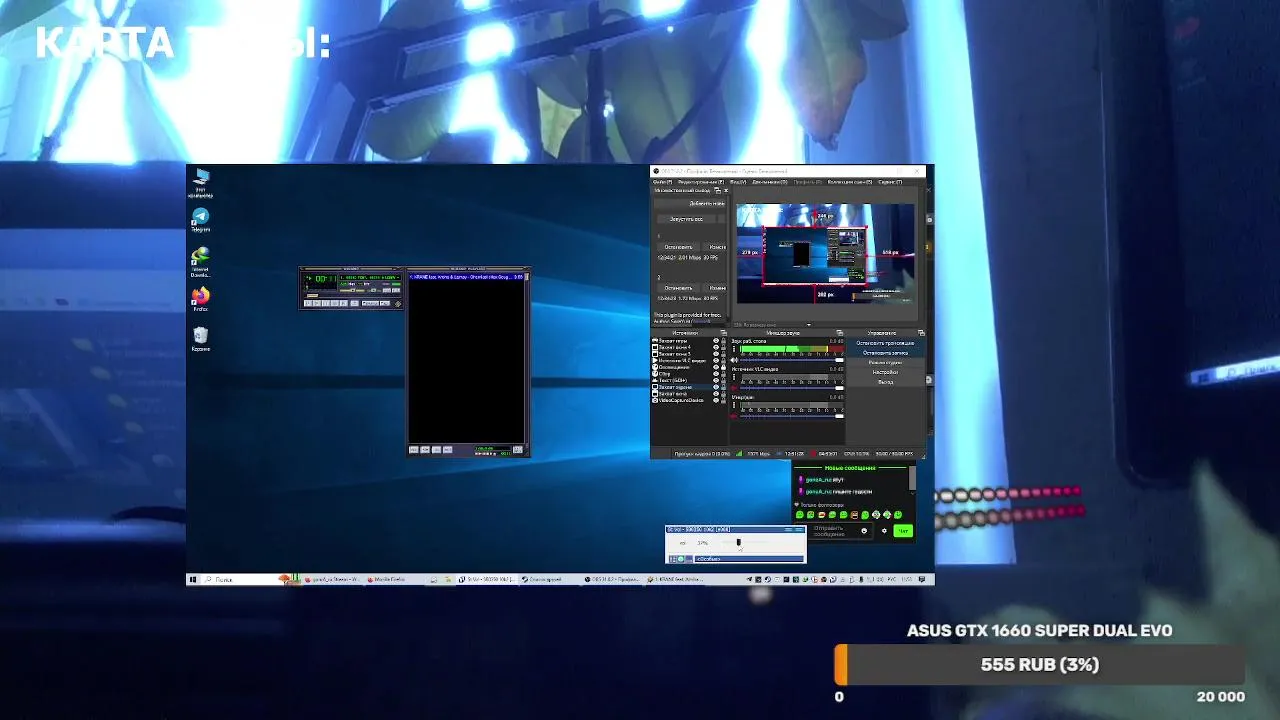
Task: Pop out the Управление dock icon
Action: [x=921, y=333]
